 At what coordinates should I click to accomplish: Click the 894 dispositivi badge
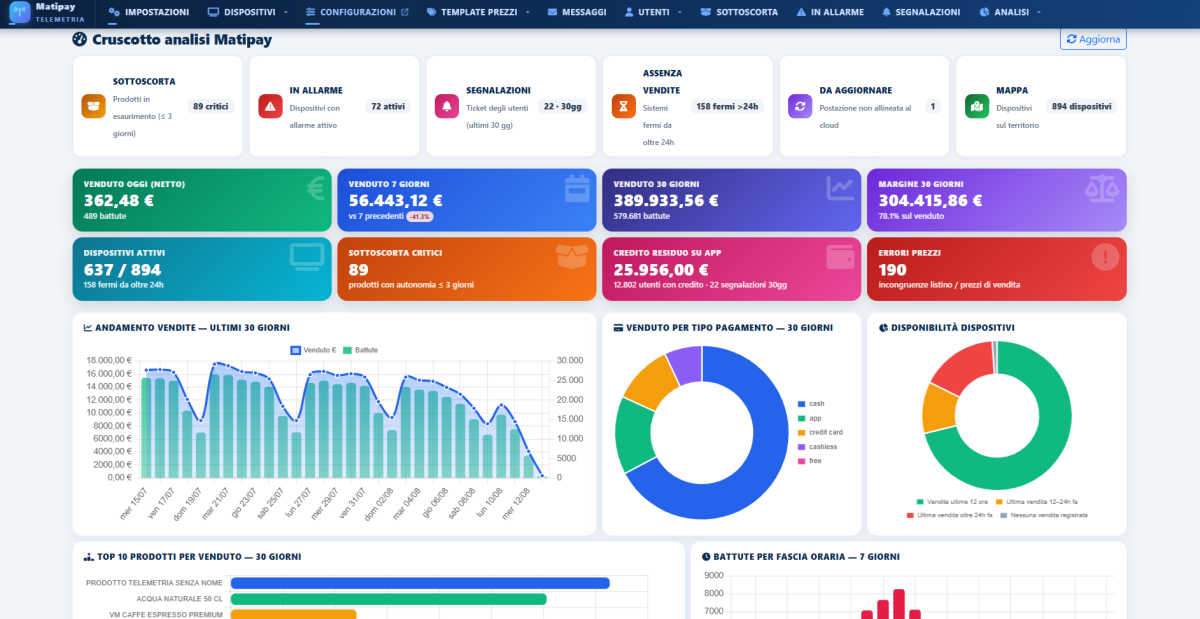pyautogui.click(x=1081, y=106)
